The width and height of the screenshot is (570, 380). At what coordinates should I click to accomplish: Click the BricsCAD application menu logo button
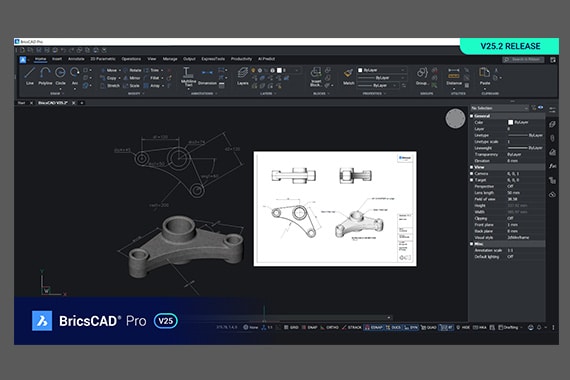pos(23,60)
